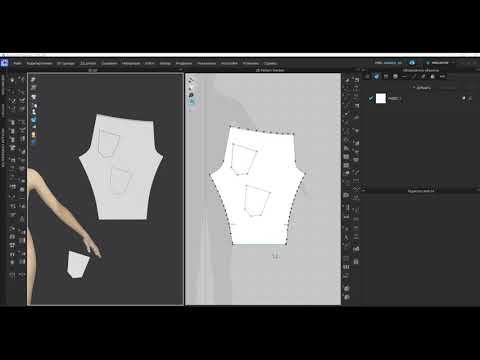Image resolution: width=480 pixels, height=360 pixels.
Task: Click the white fabric color swatch thumbnail
Action: tap(381, 98)
